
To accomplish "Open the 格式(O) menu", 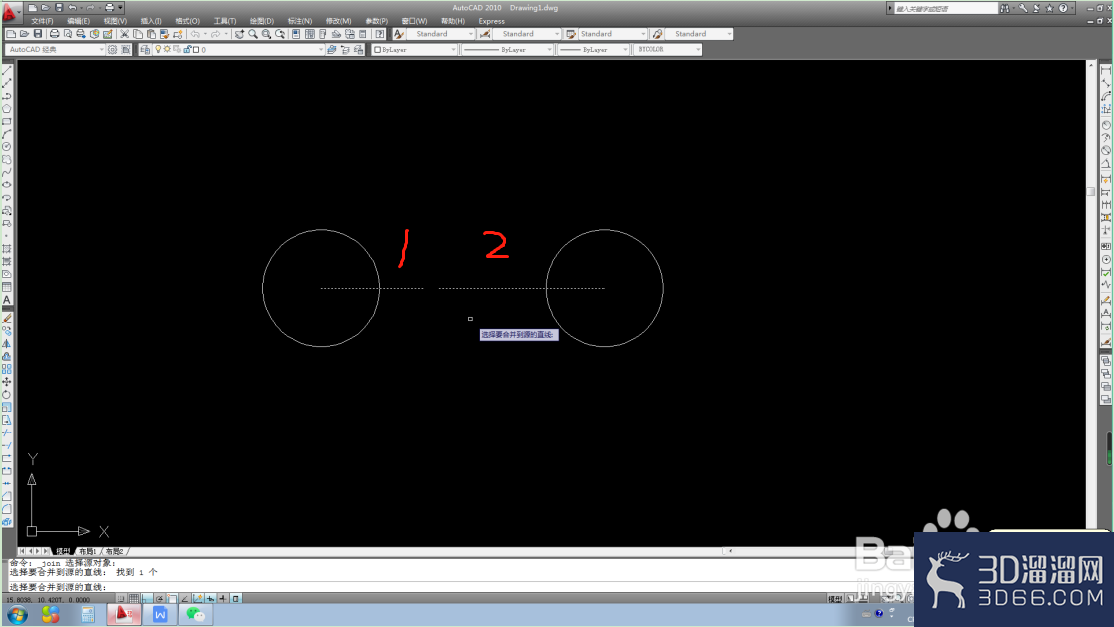I will [x=188, y=21].
